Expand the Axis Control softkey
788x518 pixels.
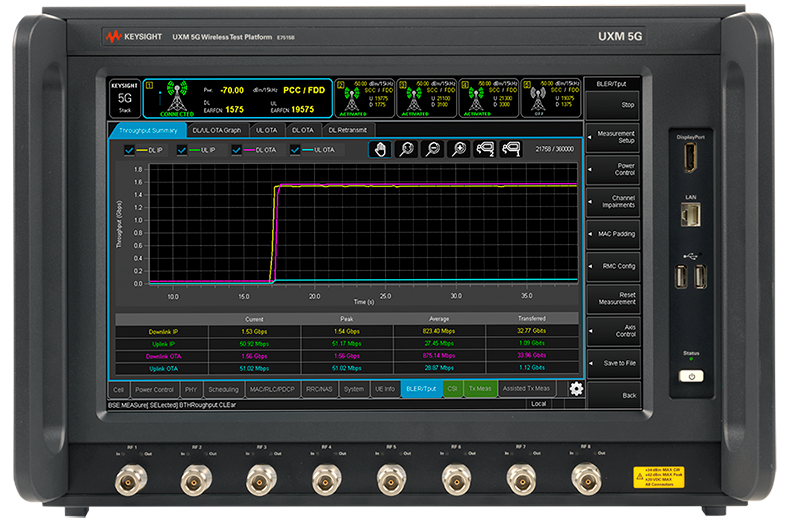613,331
